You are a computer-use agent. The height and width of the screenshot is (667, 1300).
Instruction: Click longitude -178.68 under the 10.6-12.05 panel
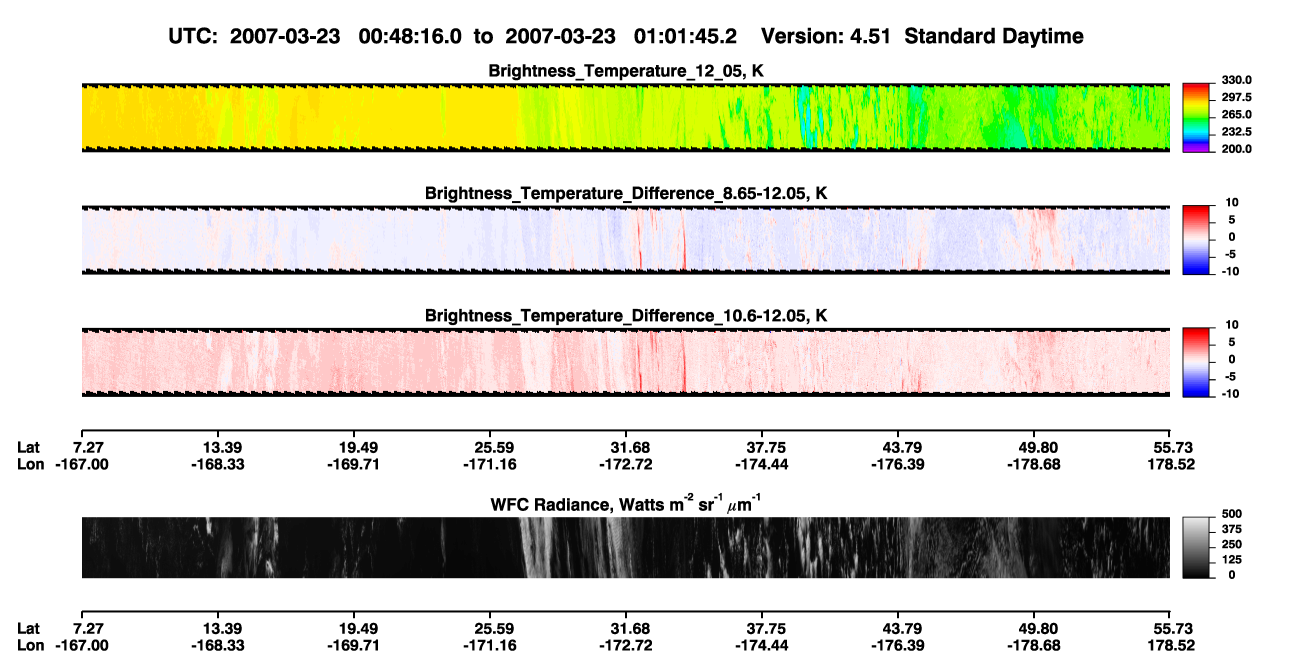1033,465
